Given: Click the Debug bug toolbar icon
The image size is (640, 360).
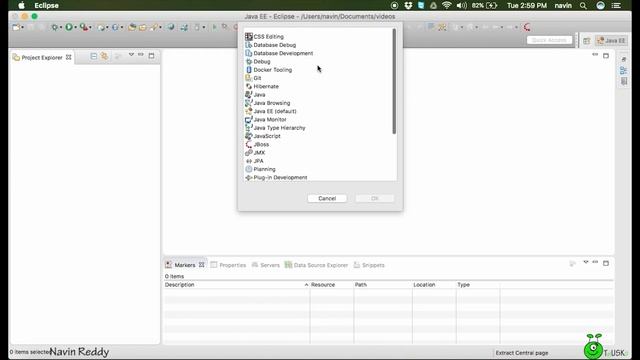Looking at the screenshot, I should 54,27.
